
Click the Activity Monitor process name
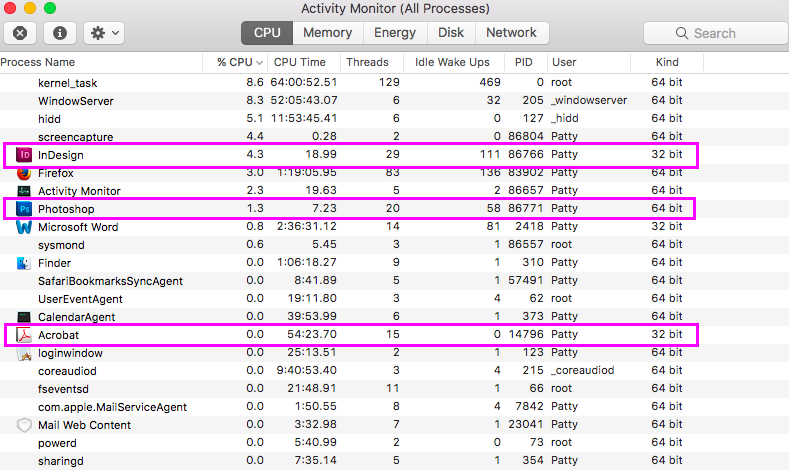(x=80, y=191)
